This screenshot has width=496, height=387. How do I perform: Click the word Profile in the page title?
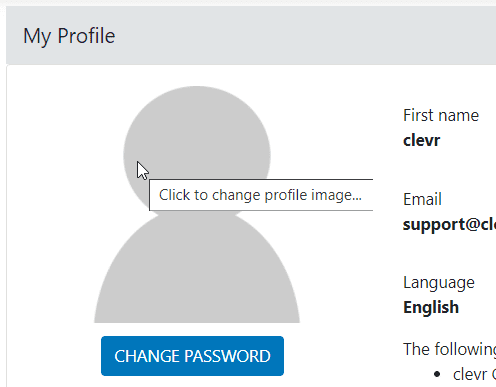click(x=86, y=36)
